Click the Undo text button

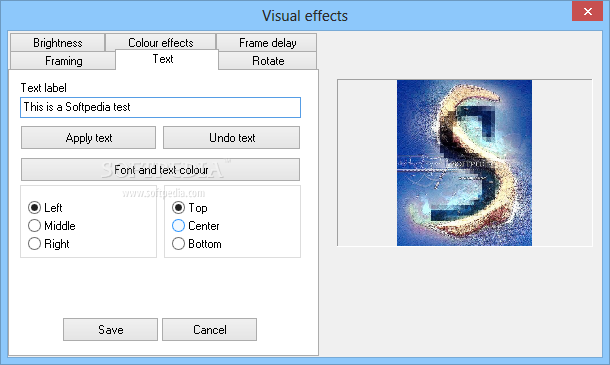pyautogui.click(x=231, y=137)
